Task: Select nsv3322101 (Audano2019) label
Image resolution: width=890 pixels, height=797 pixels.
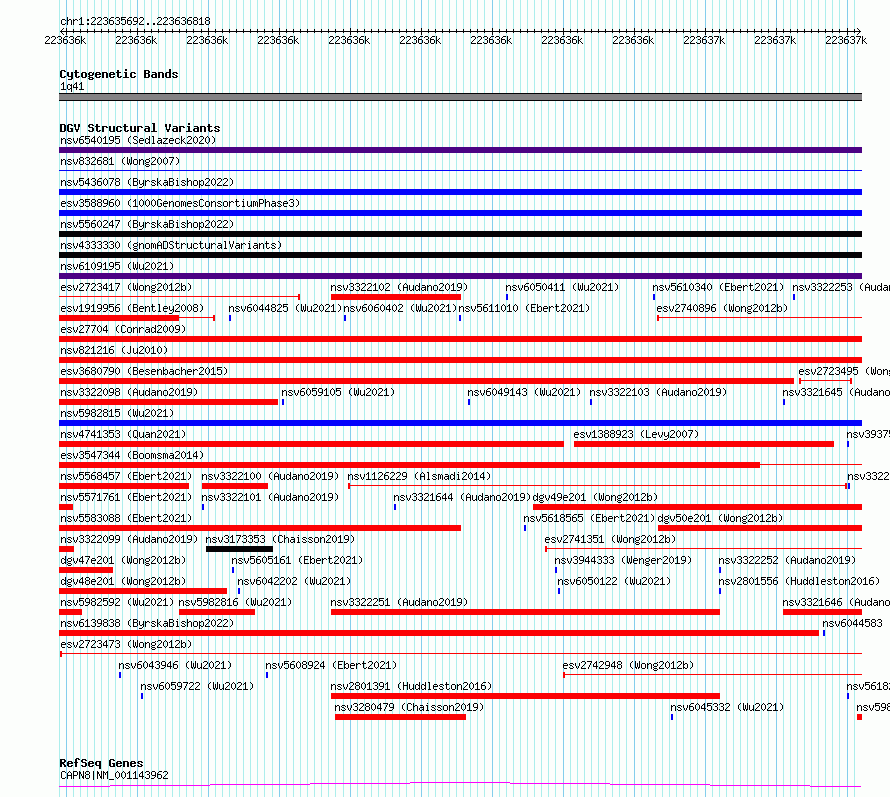Action: point(270,497)
